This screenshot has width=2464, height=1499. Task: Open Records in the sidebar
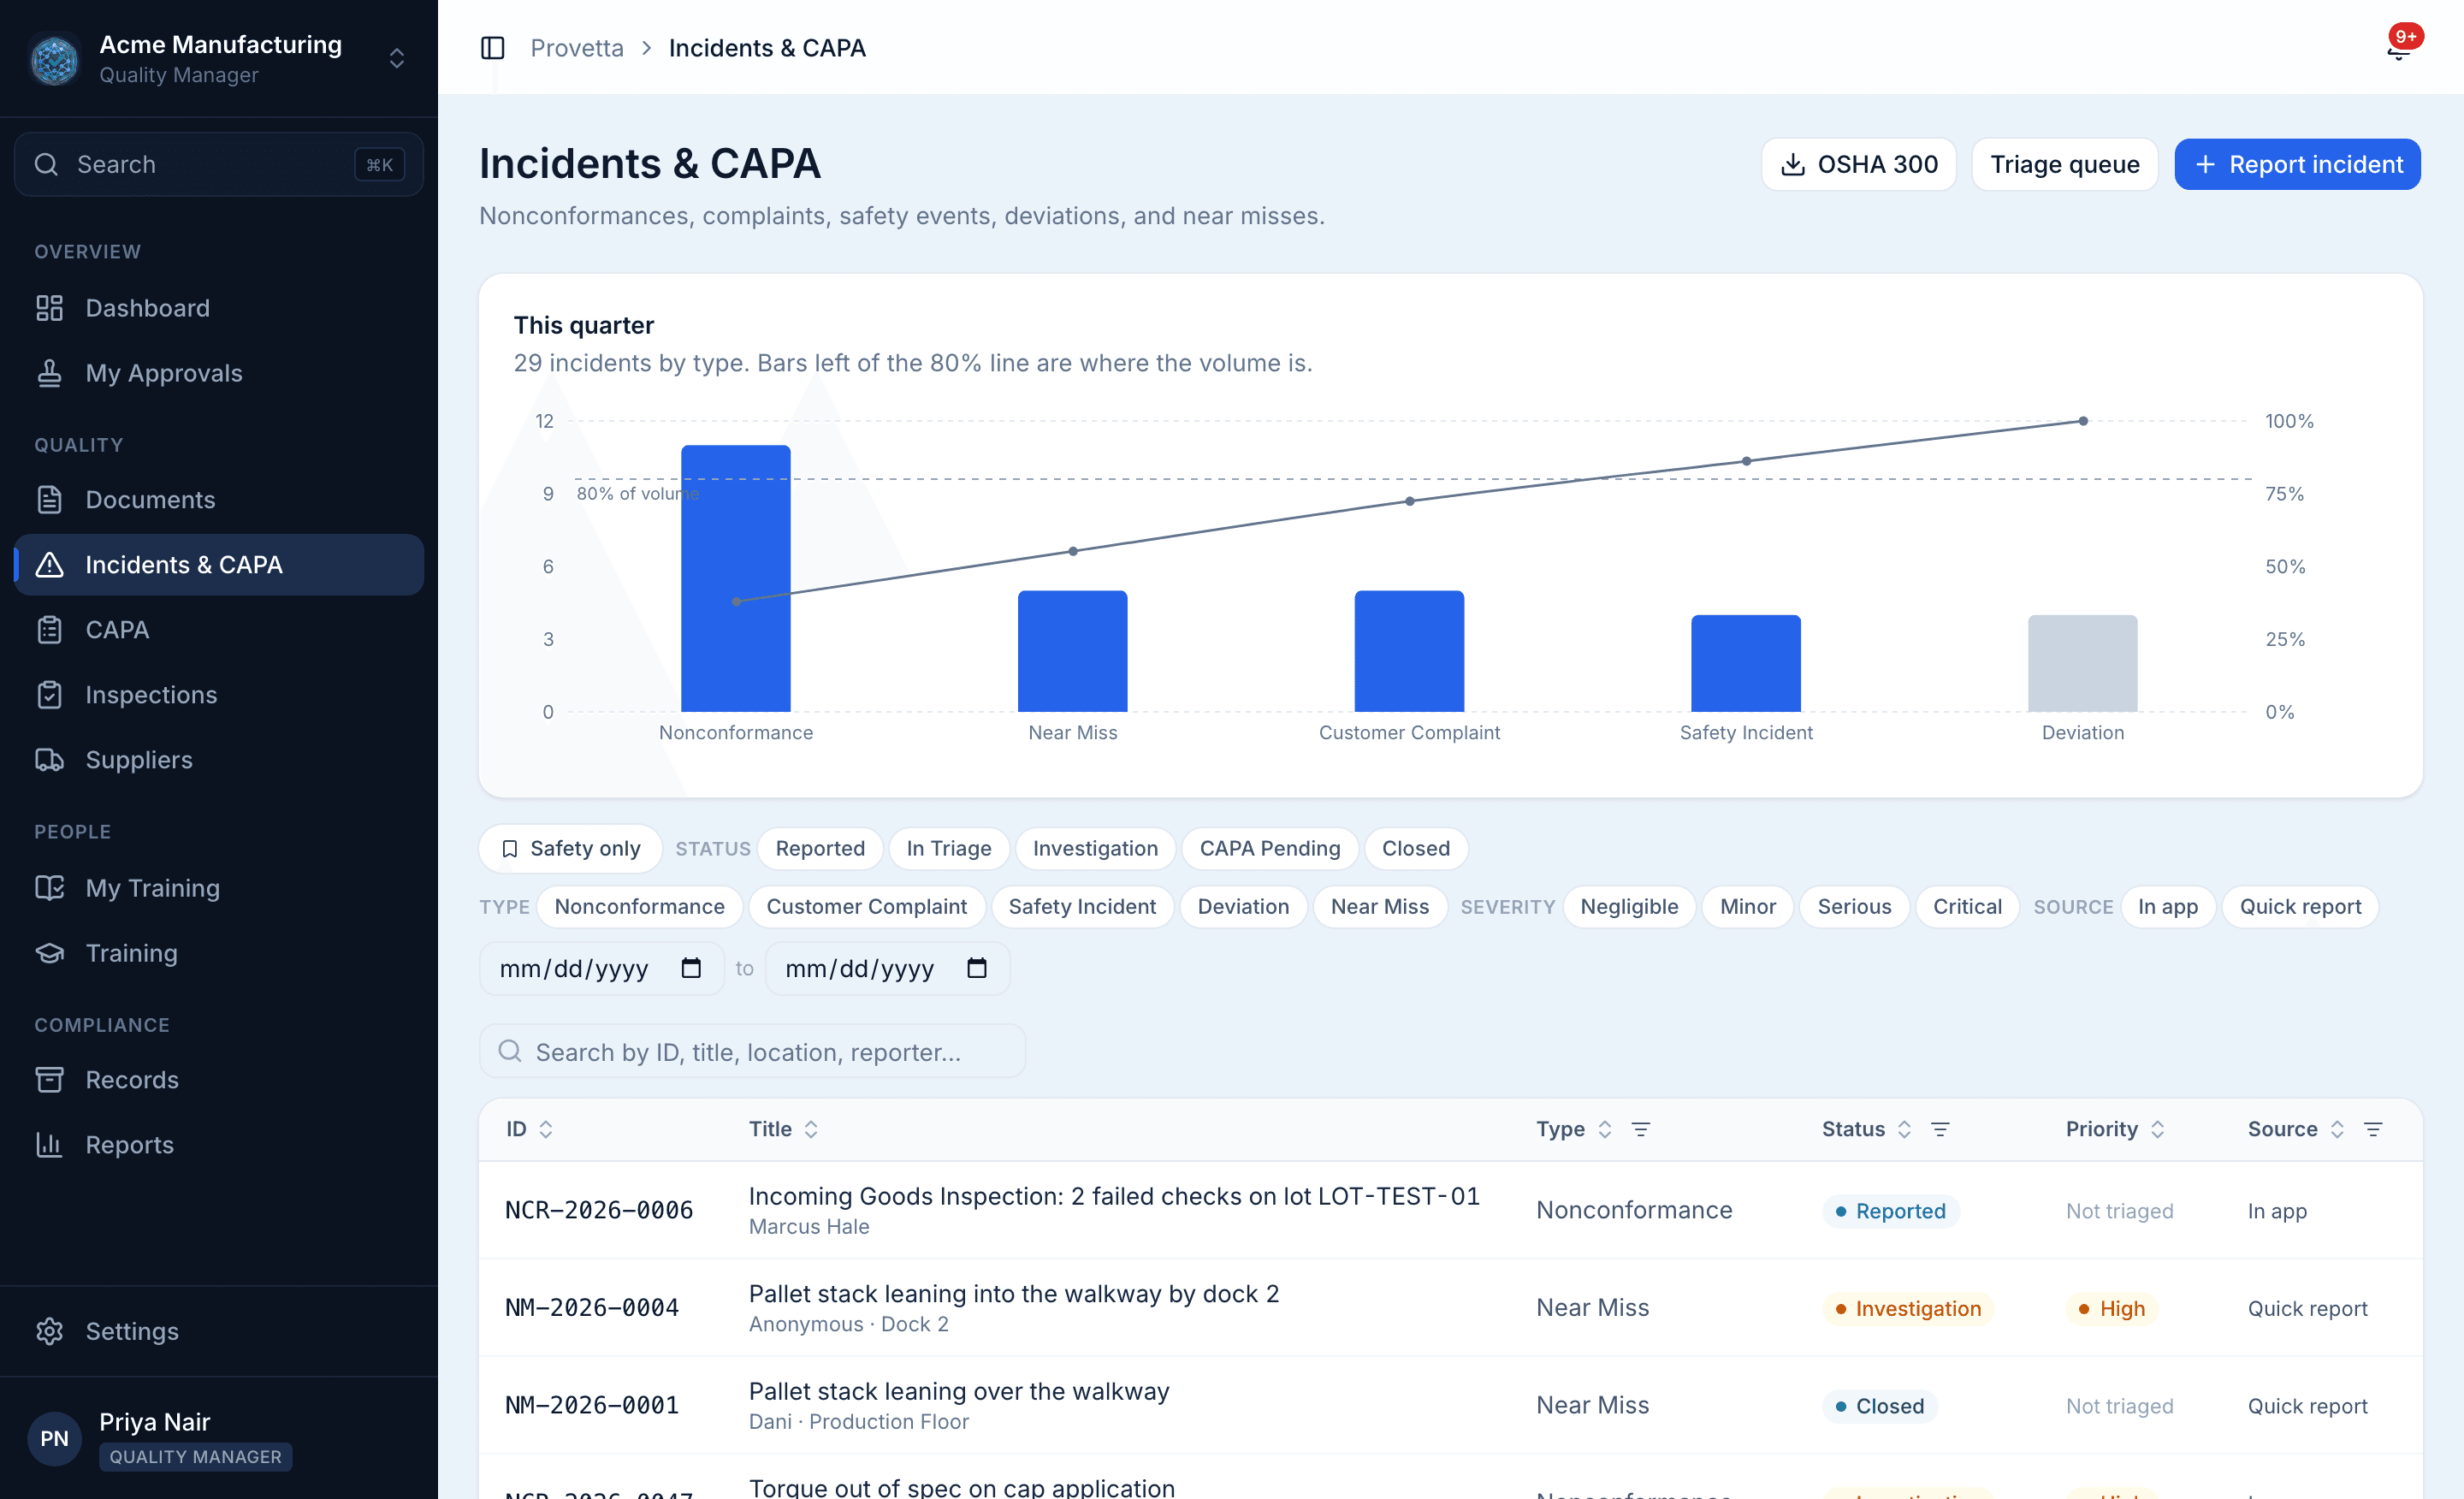click(218, 1079)
